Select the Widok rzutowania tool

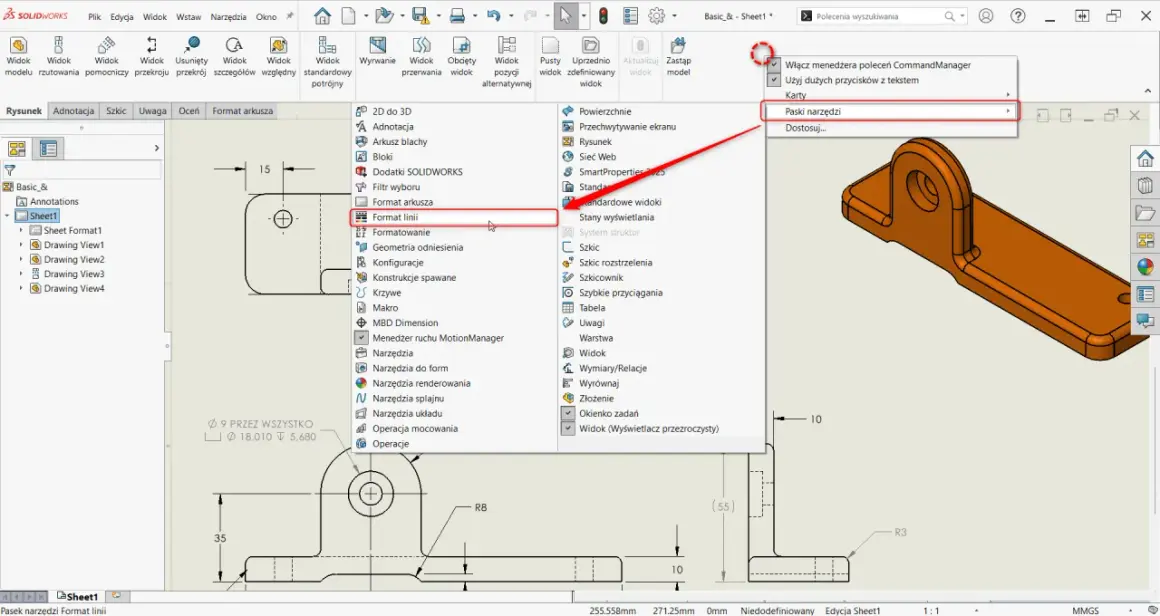pos(58,56)
